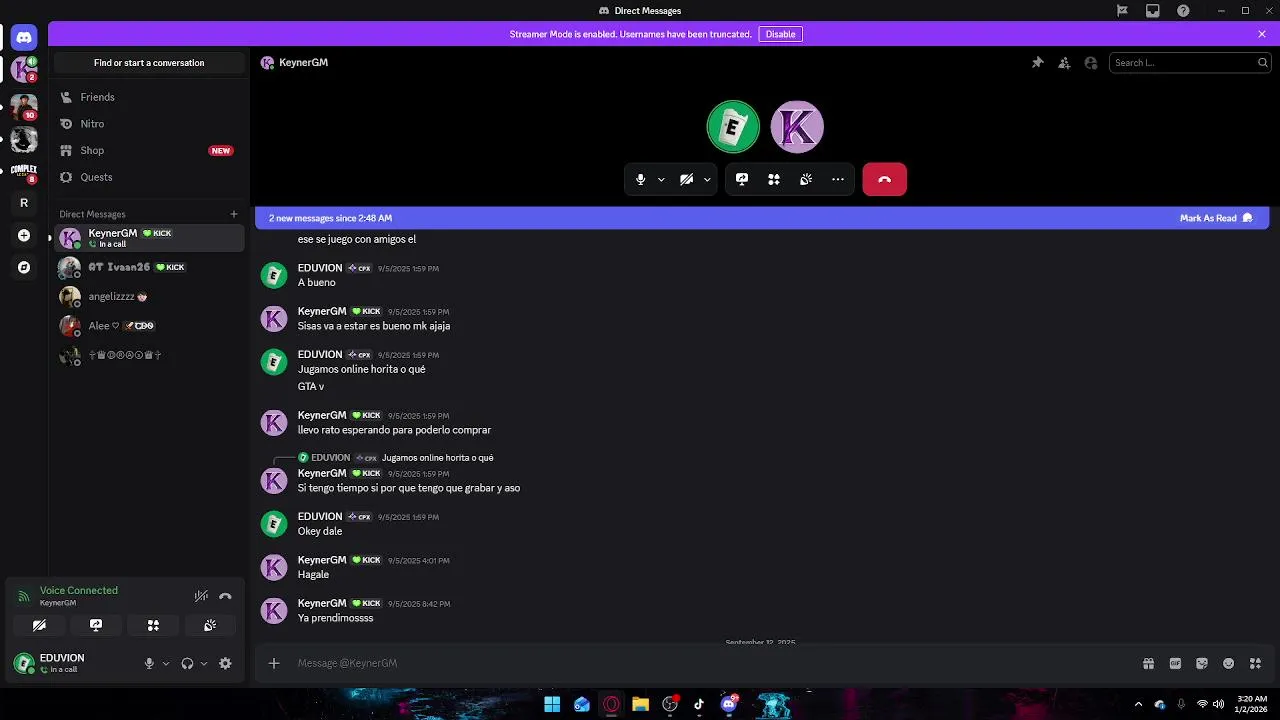Click the Voice Connected status
The width and height of the screenshot is (1280, 720).
pos(78,590)
